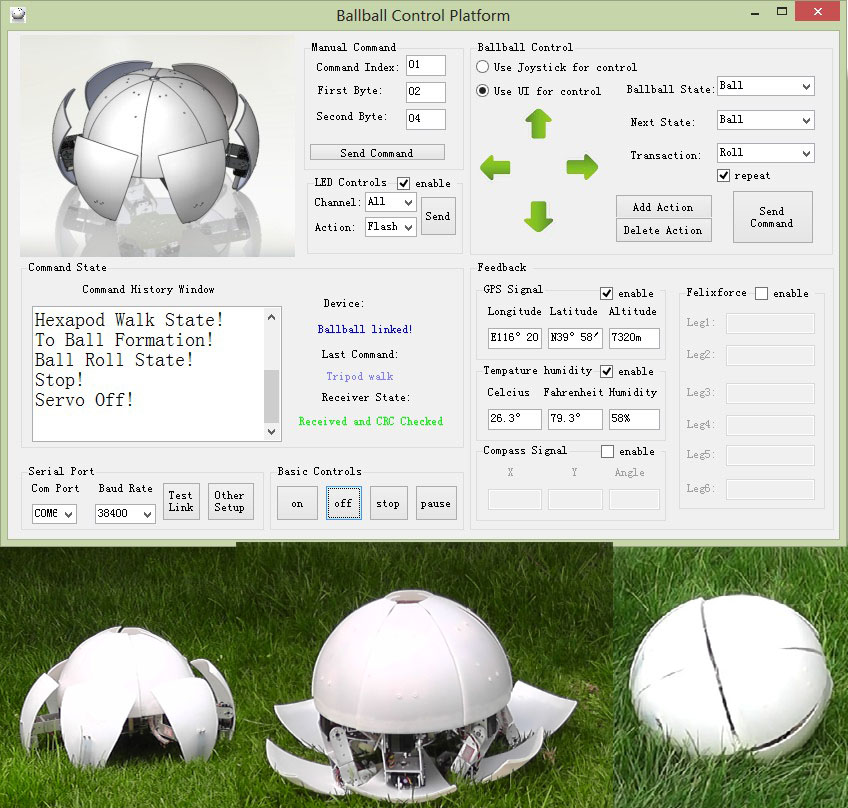Select 'Use Joystick for control' radio option
848x808 pixels.
pos(482,67)
